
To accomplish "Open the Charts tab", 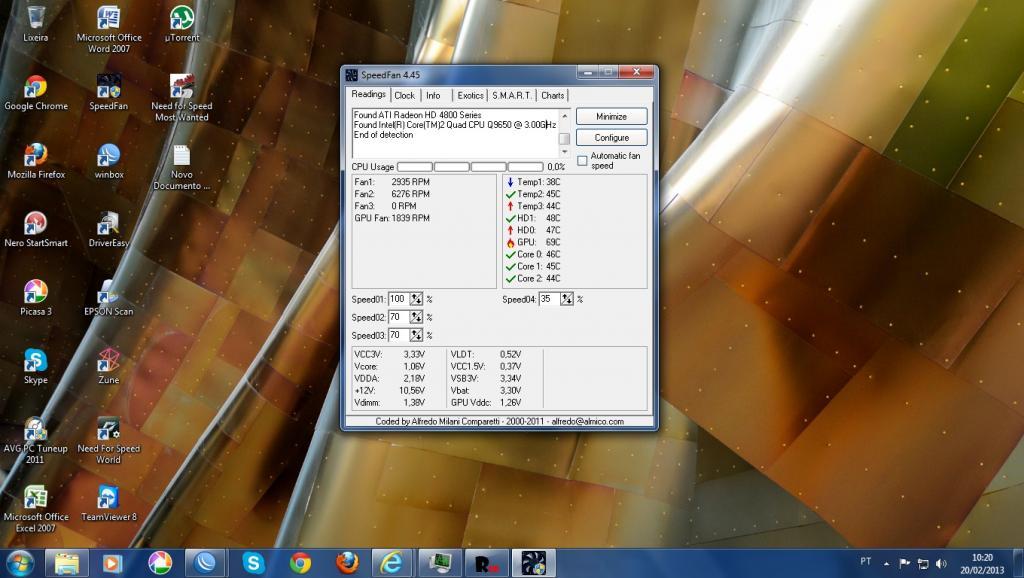I will pyautogui.click(x=552, y=95).
